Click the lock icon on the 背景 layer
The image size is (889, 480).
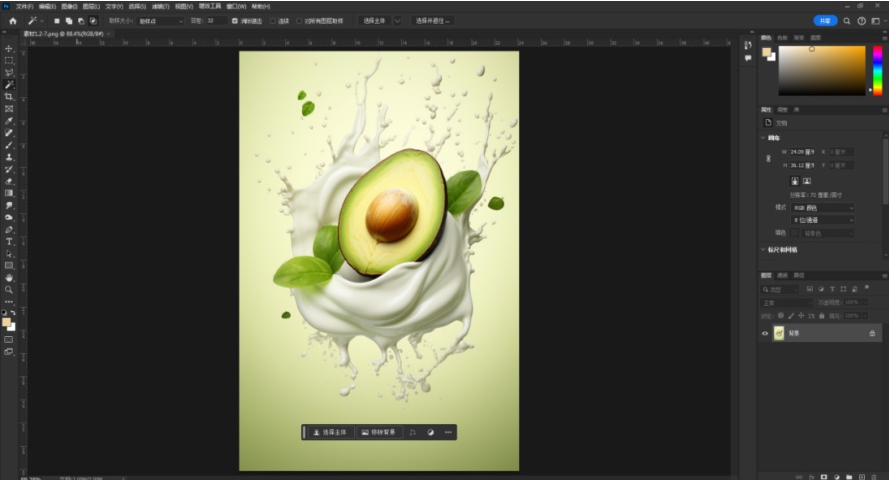[x=872, y=333]
